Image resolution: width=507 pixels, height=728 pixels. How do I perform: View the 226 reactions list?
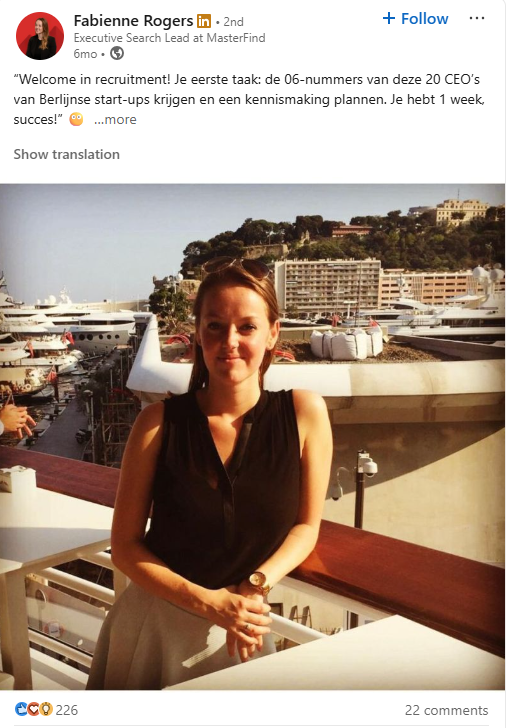[67, 710]
